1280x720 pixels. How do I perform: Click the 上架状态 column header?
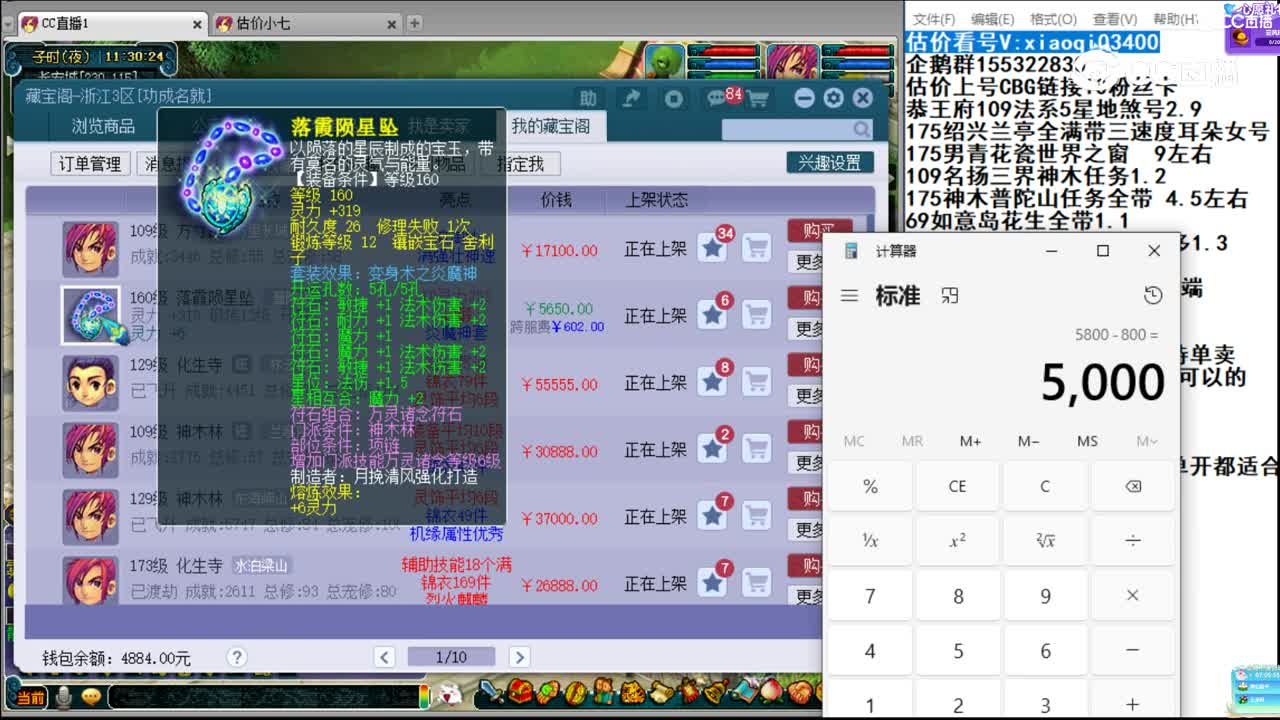coord(656,200)
